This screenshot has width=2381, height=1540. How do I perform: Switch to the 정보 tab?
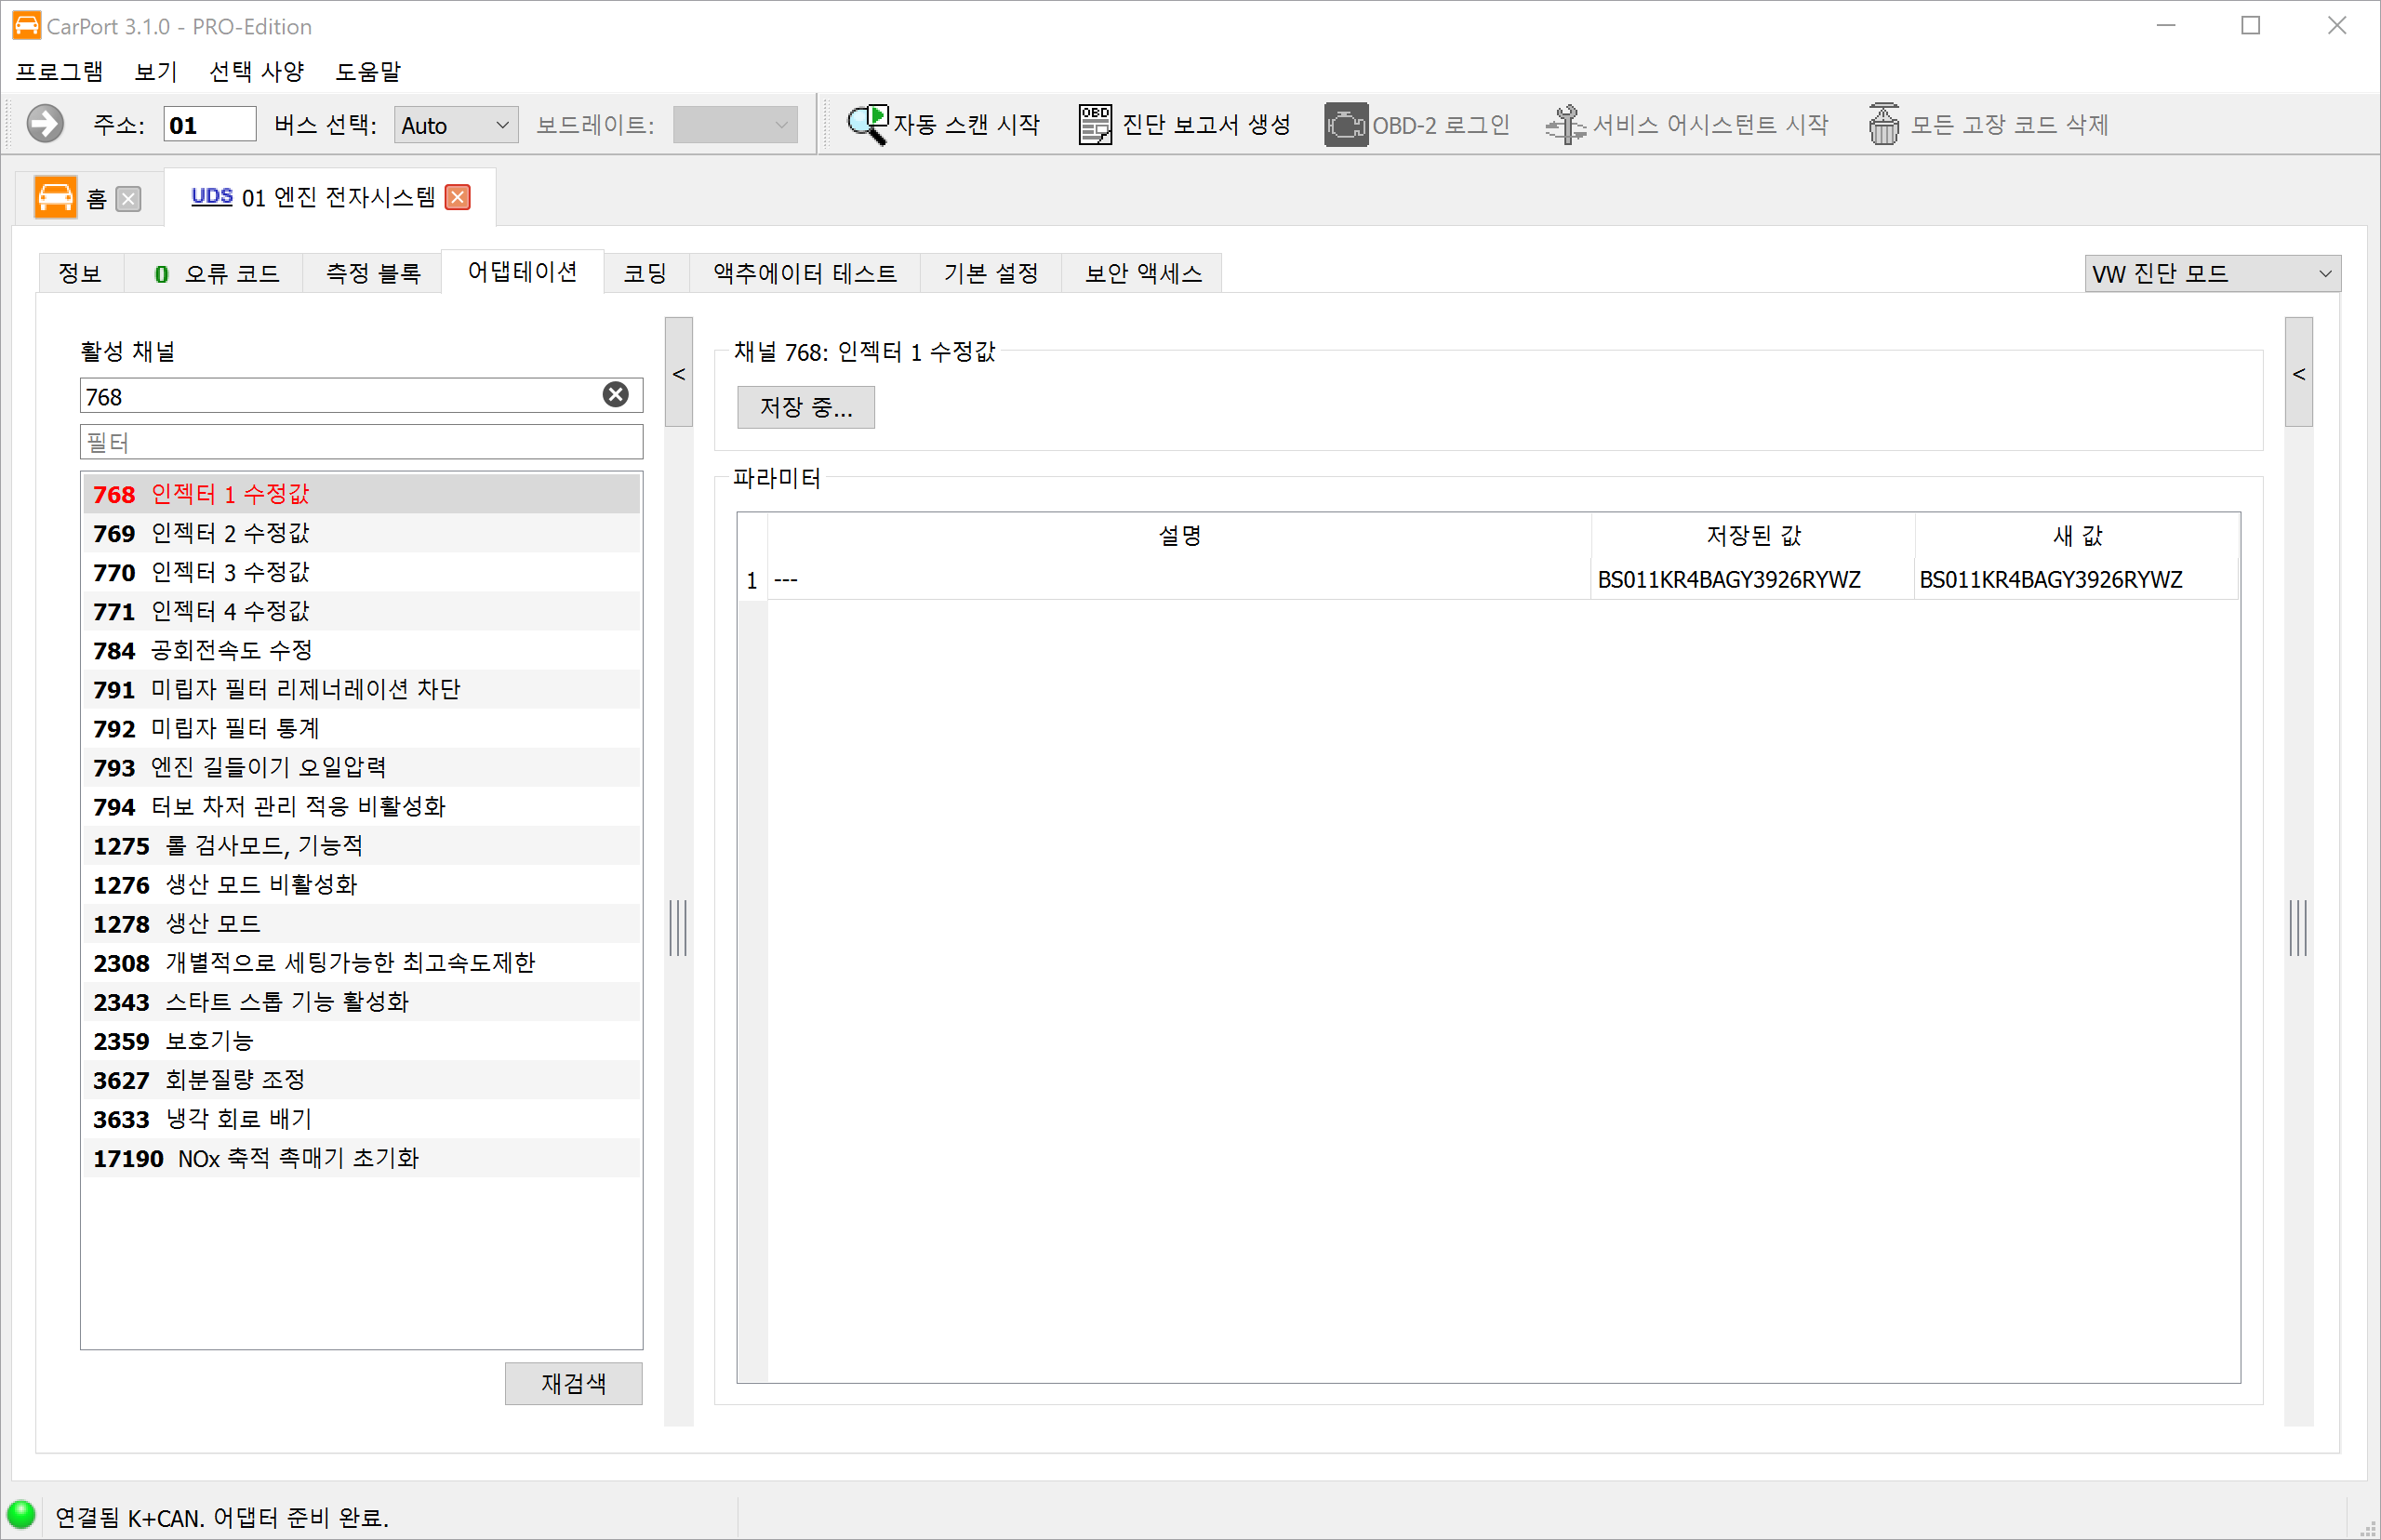pyautogui.click(x=80, y=273)
